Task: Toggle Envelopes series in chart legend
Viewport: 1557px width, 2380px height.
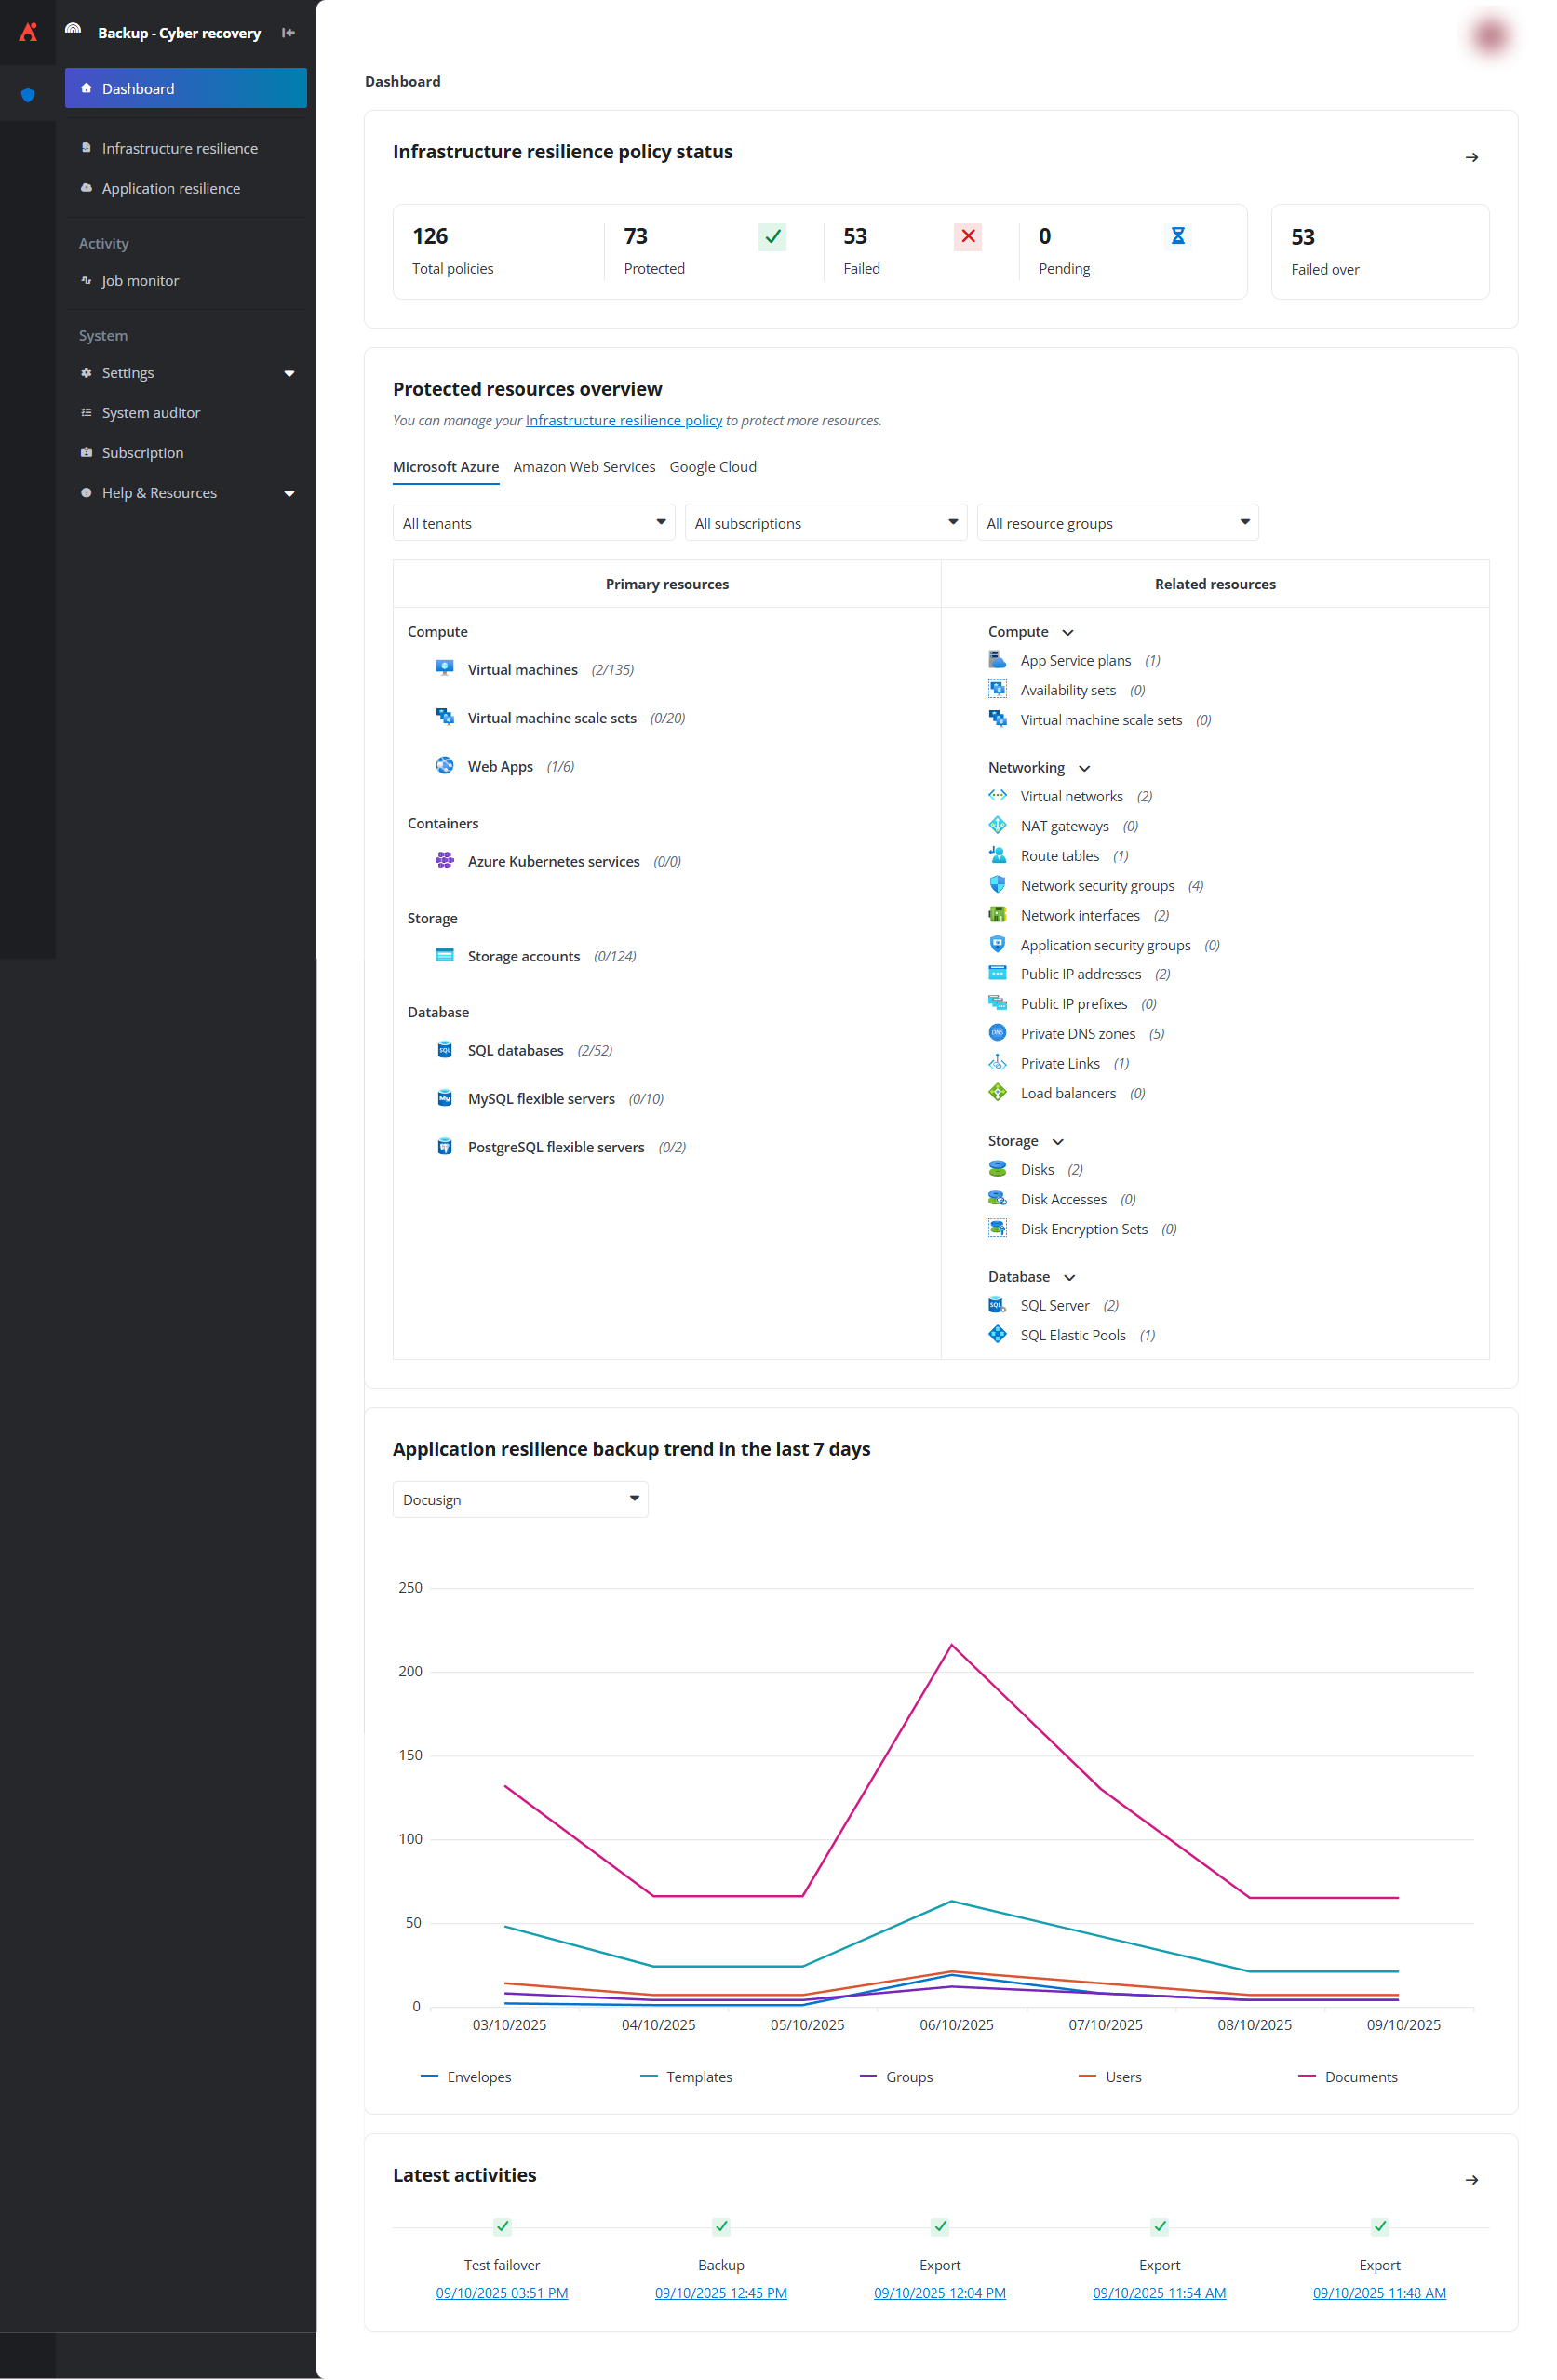Action: (466, 2077)
